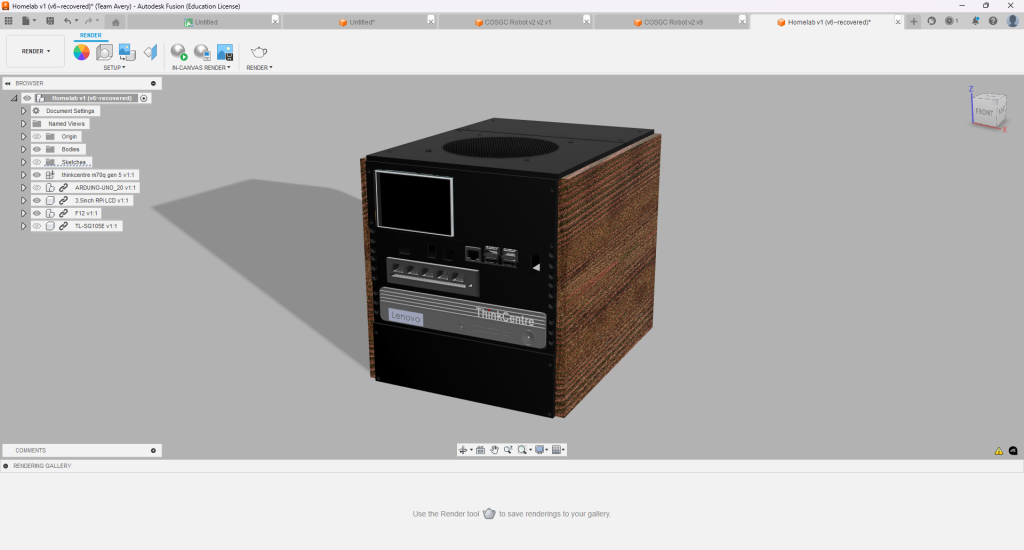This screenshot has width=1024, height=550.
Task: Show TL-SG105E component via eye icon
Action: 37,226
